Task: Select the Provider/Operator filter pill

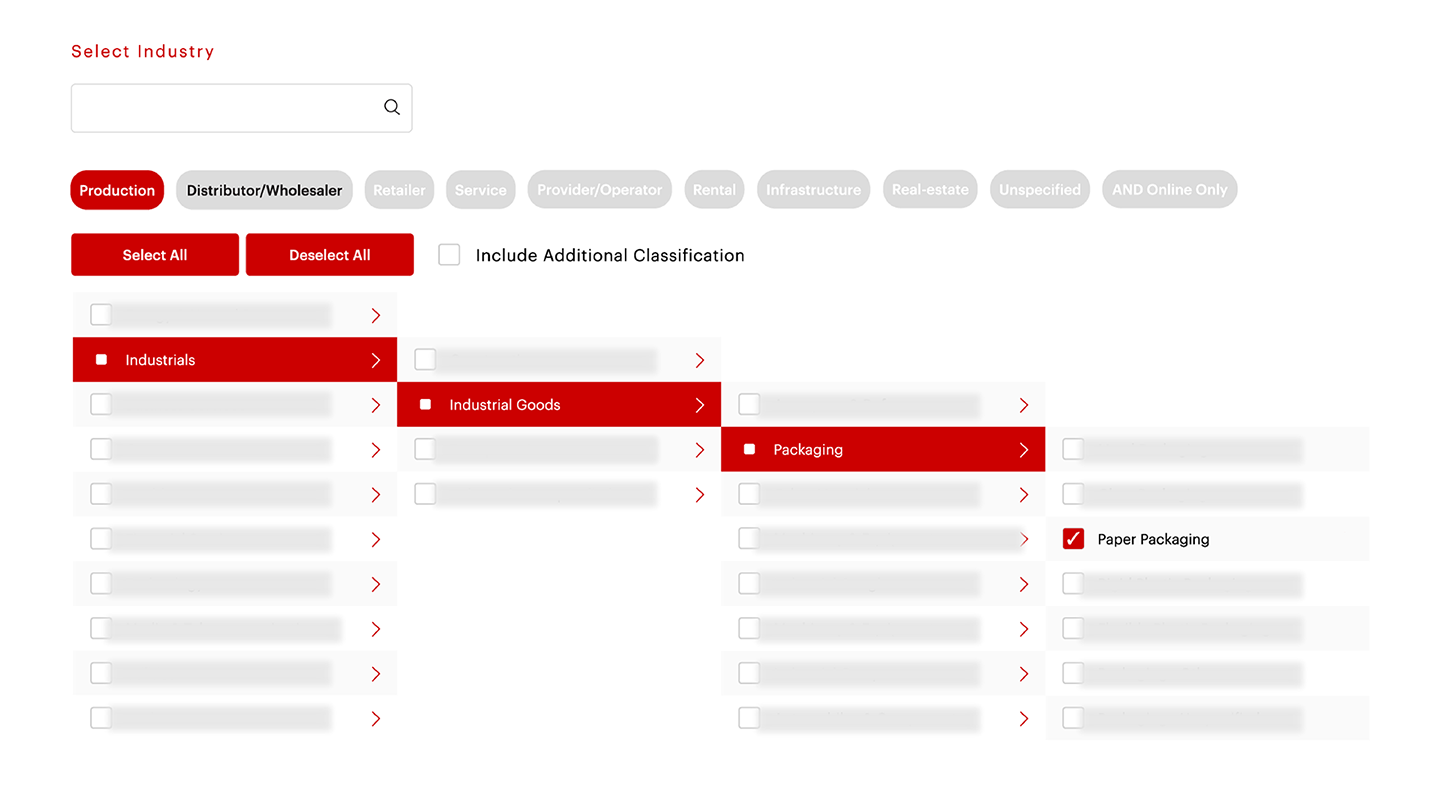Action: [599, 190]
